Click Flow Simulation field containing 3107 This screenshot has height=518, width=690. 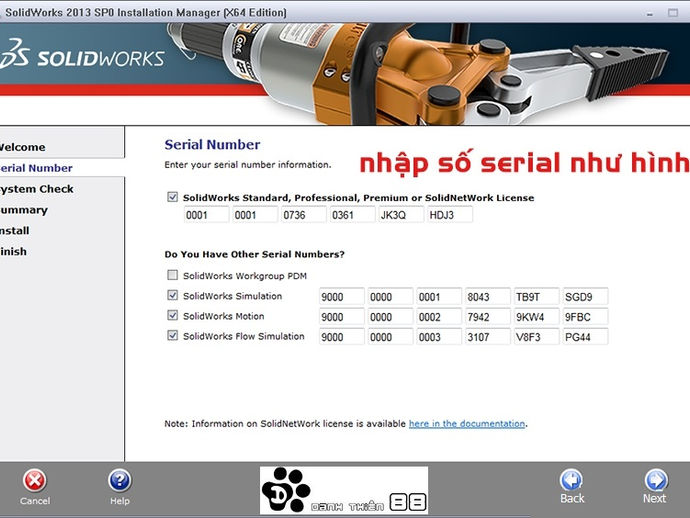(x=488, y=337)
